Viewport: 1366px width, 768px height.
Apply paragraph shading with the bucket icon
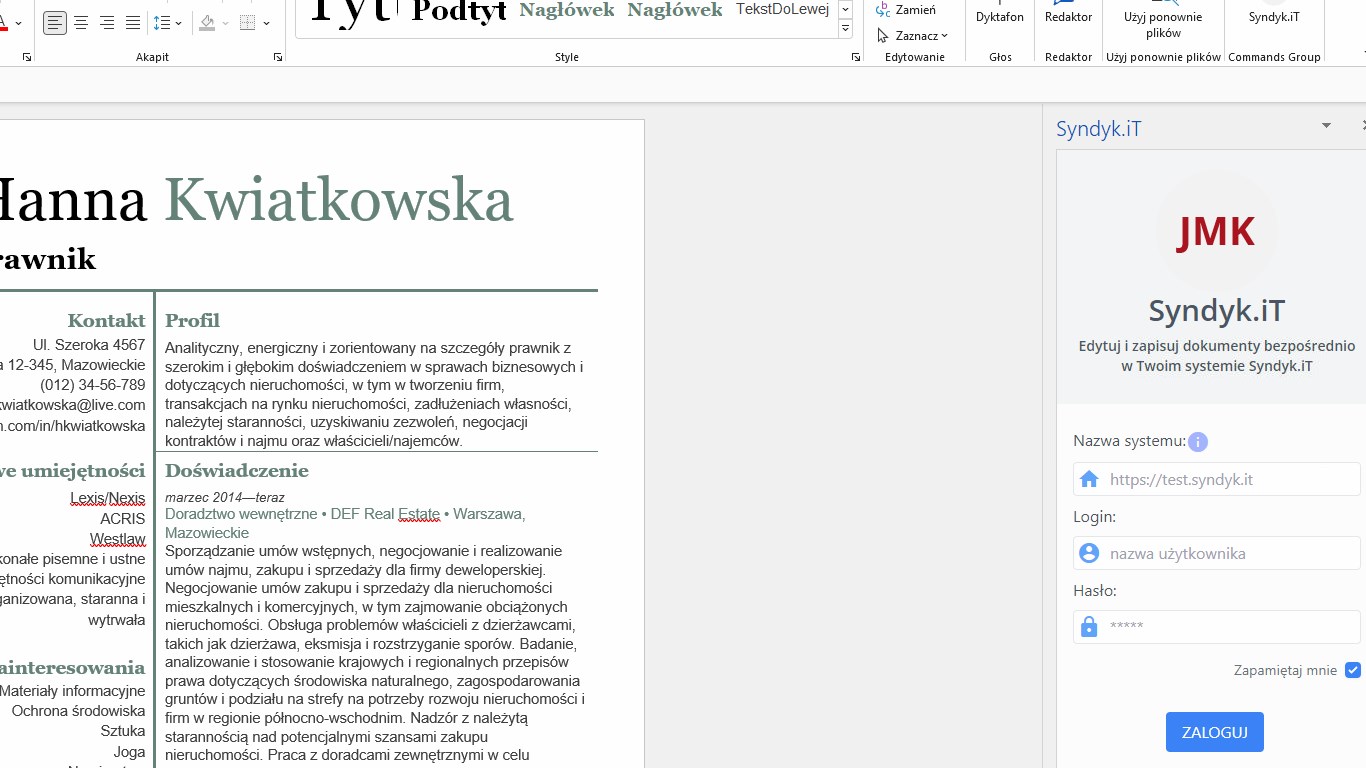point(207,22)
